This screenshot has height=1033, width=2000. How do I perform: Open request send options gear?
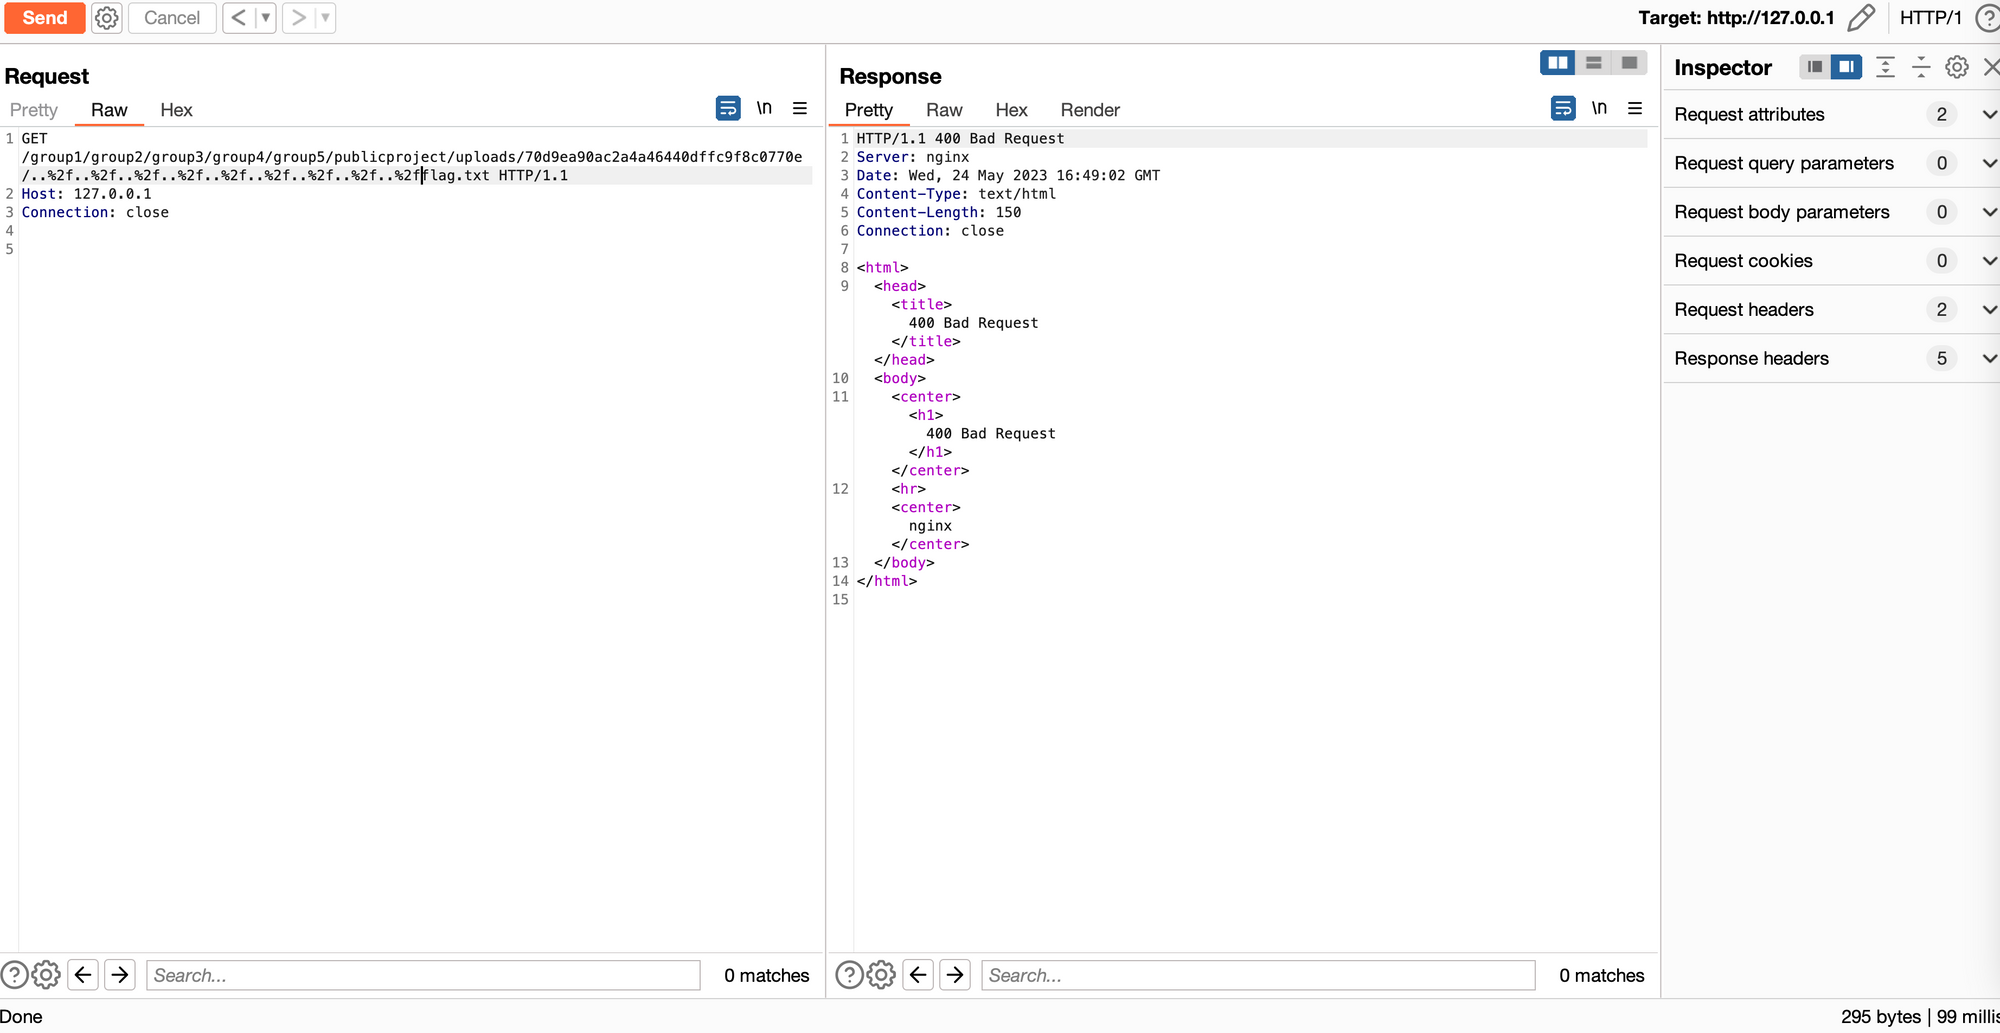(x=107, y=18)
